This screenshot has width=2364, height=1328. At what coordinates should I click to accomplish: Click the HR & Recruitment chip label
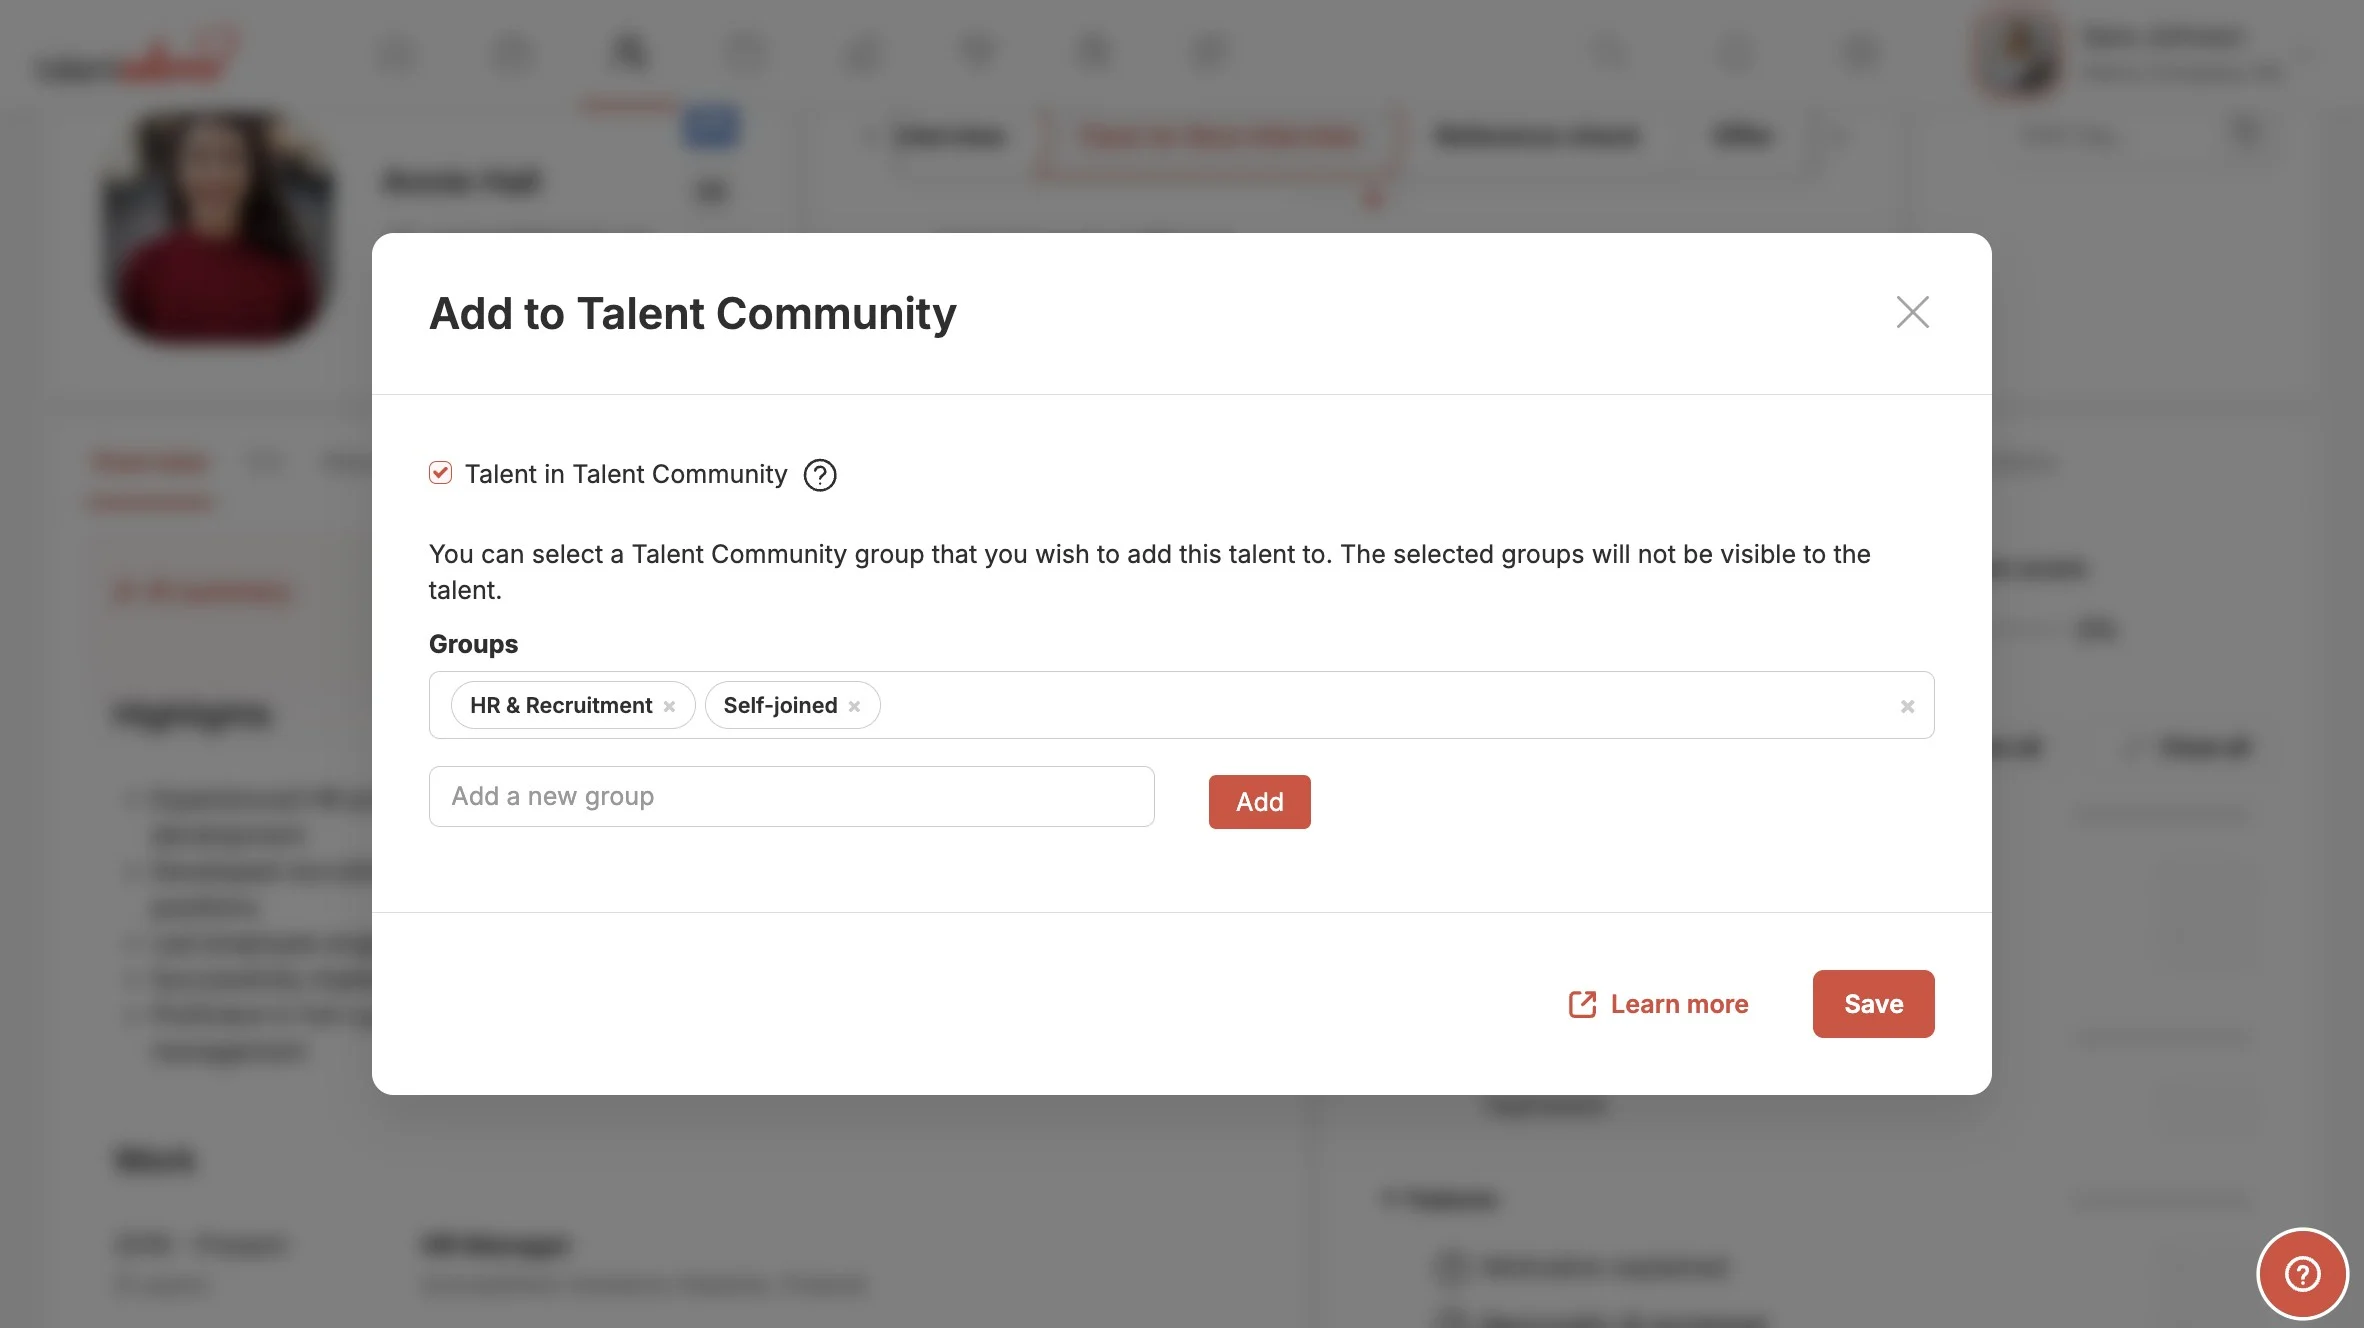[560, 705]
